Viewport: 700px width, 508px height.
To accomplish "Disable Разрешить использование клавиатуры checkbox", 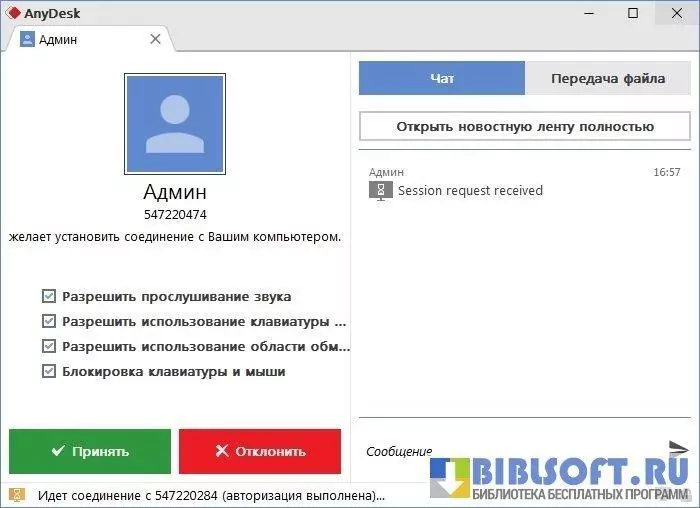I will point(49,322).
